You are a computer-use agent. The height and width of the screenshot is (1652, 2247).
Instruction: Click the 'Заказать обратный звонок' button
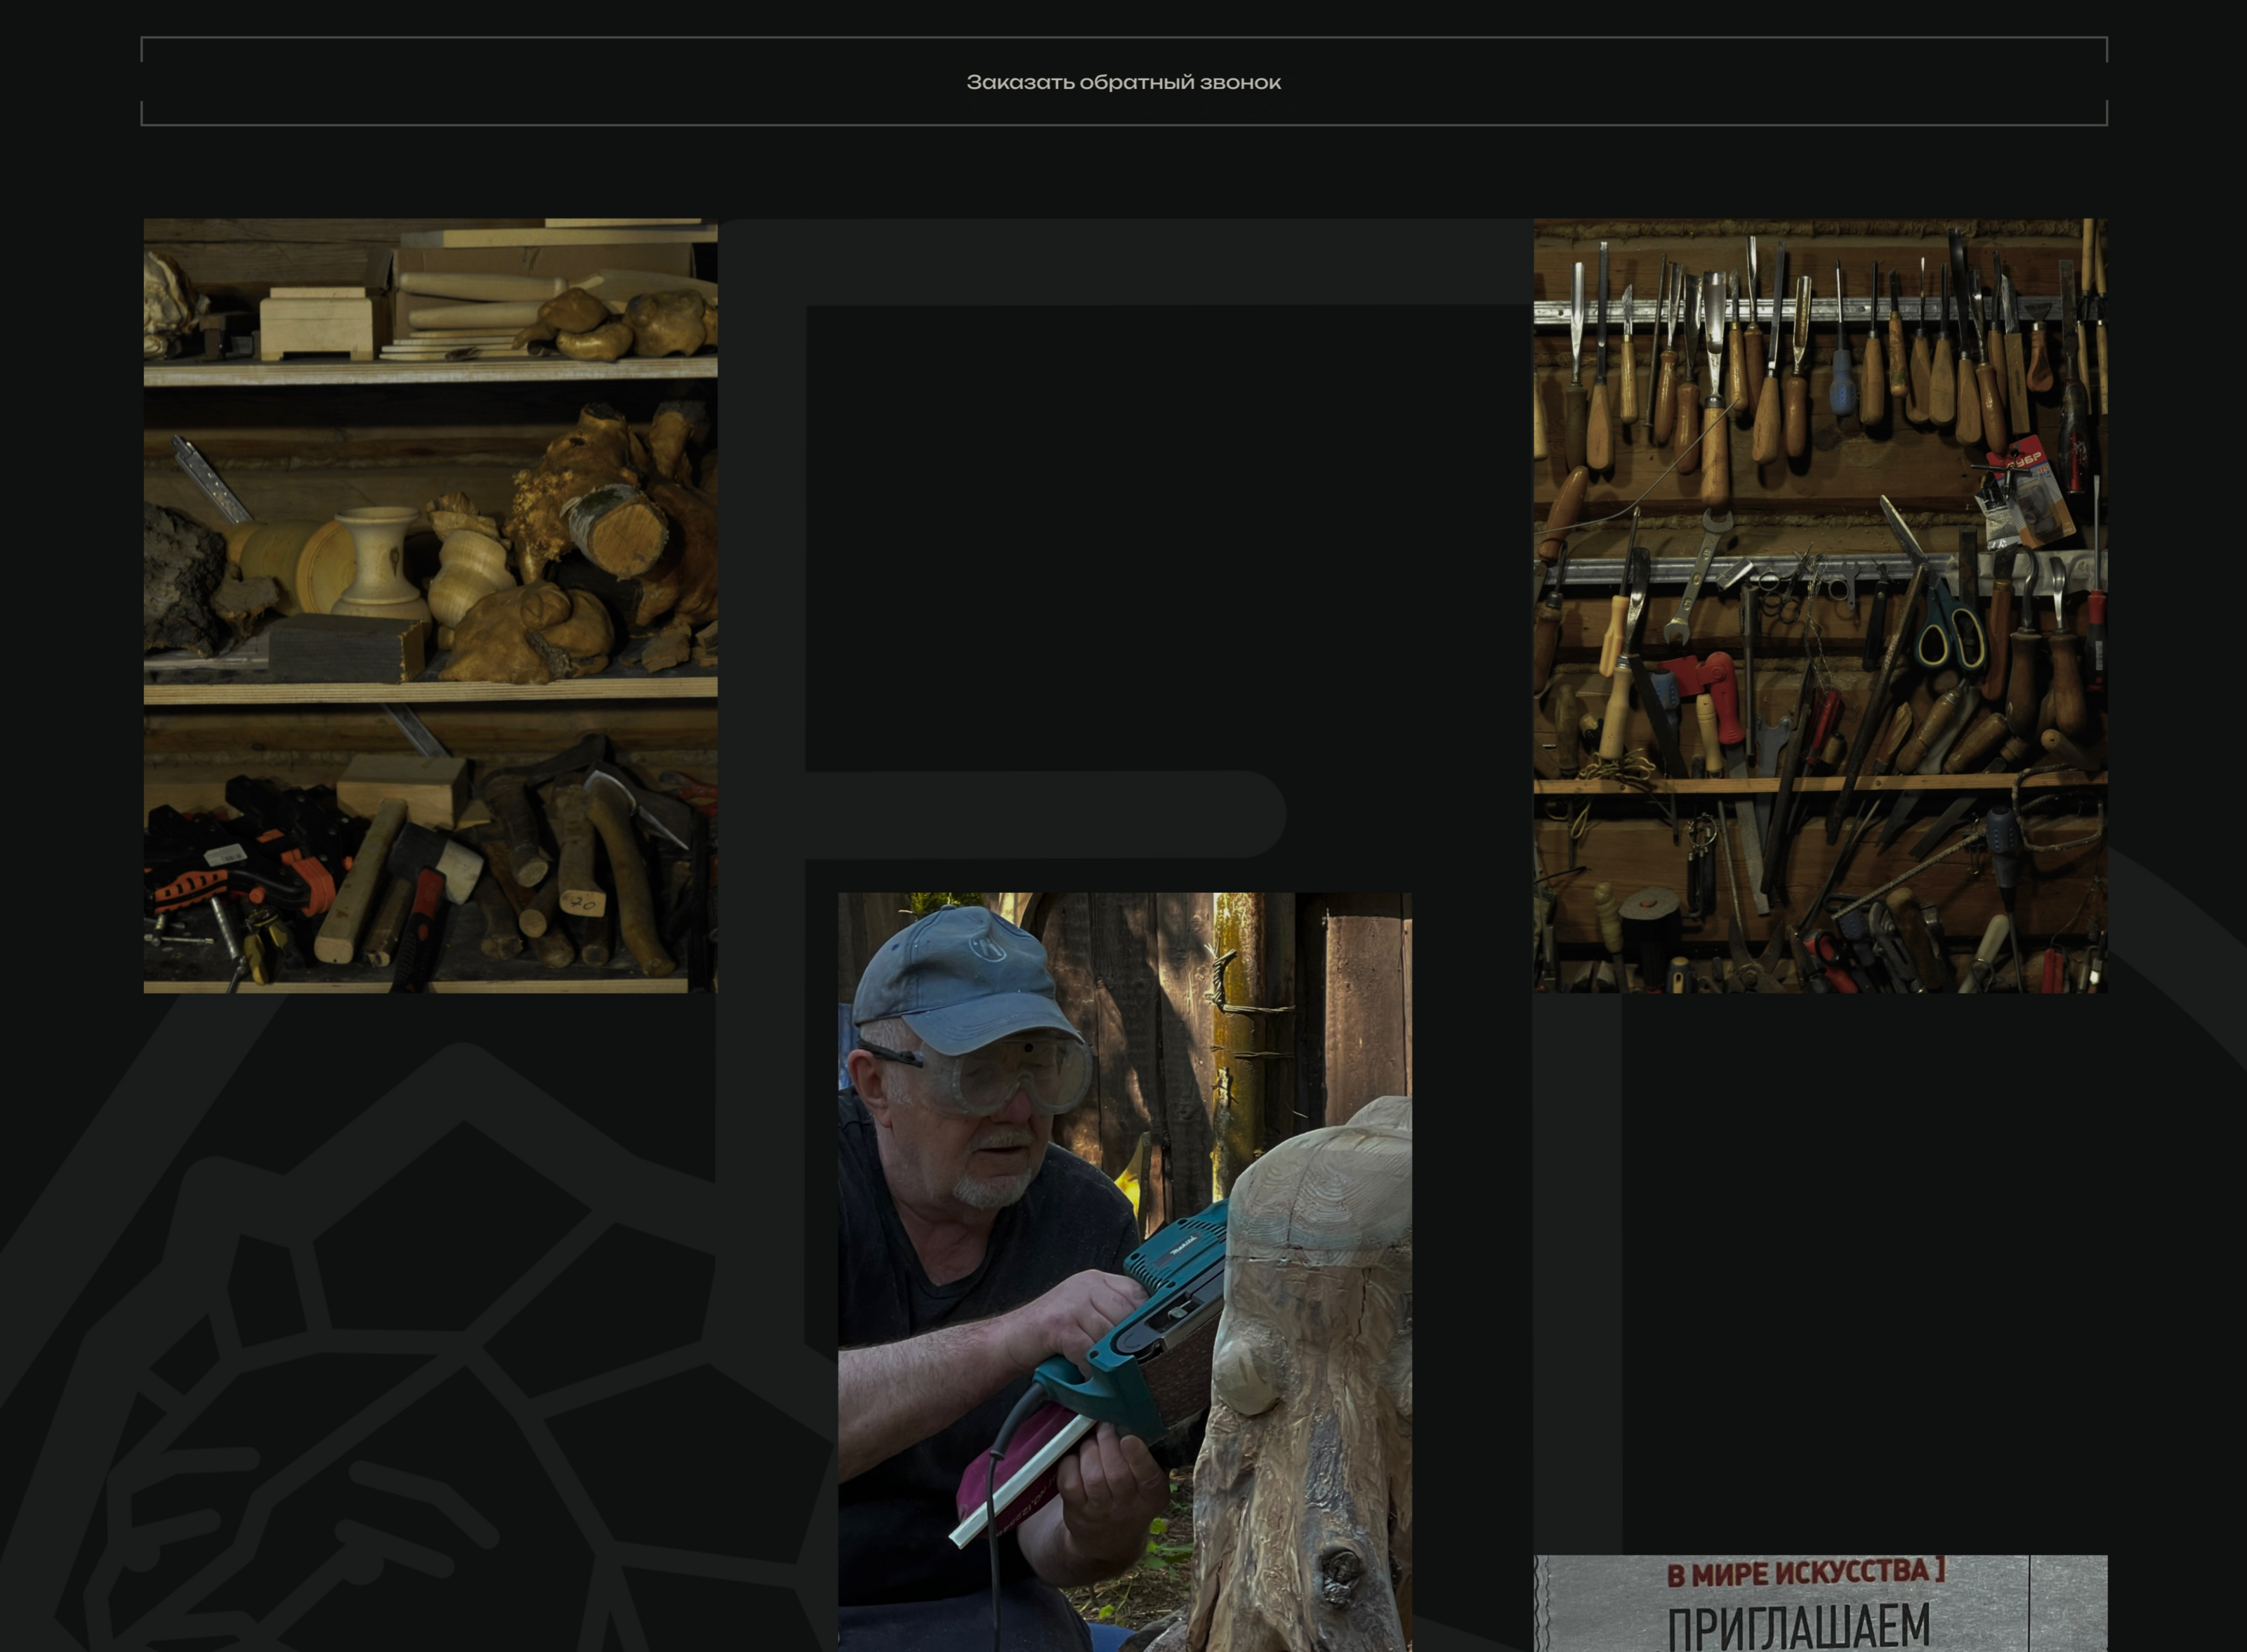1123,82
